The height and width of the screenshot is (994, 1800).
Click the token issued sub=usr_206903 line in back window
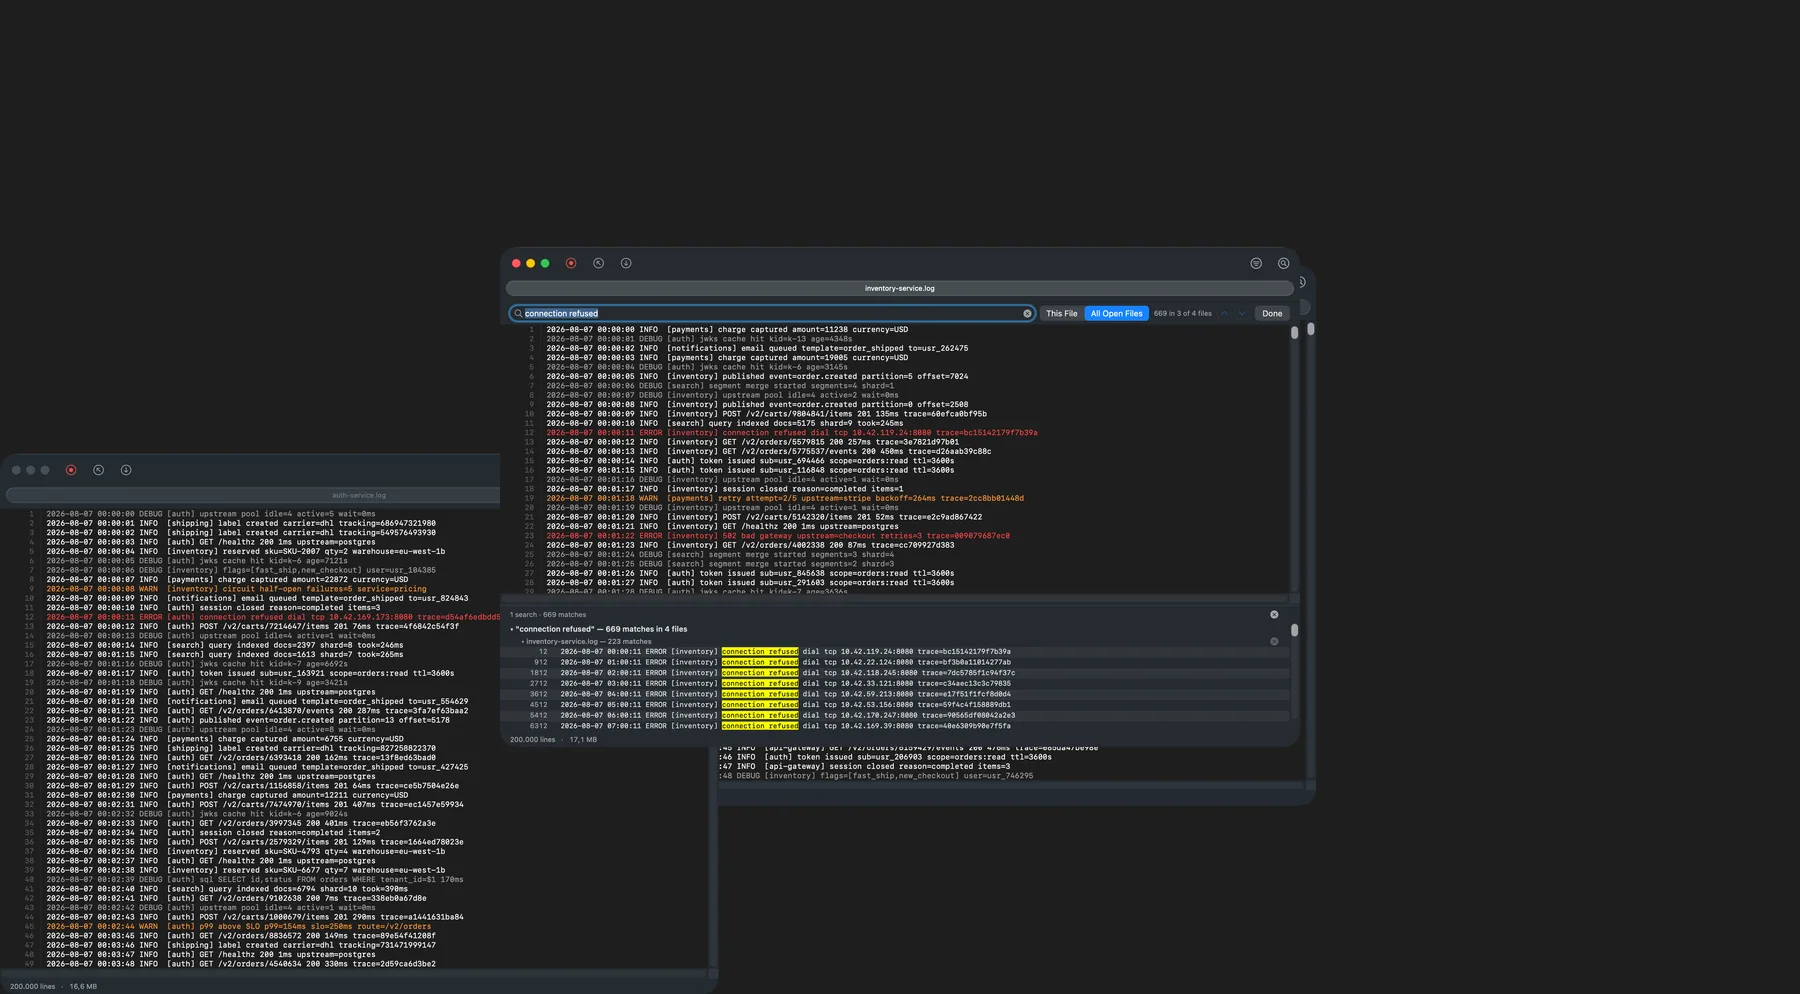(885, 757)
